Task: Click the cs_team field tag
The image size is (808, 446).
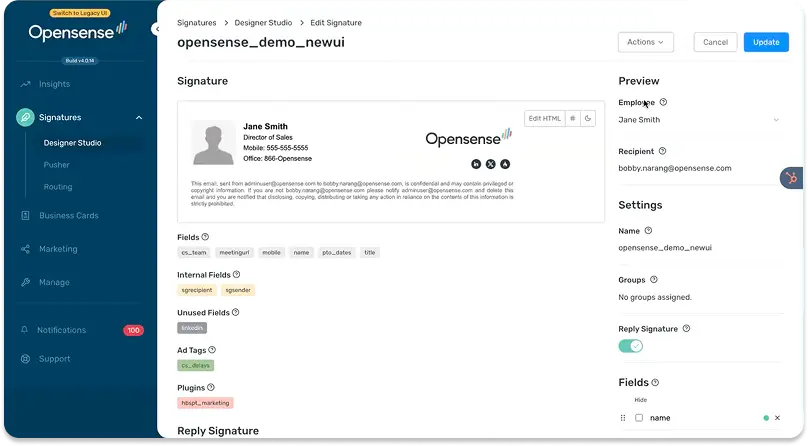Action: [194, 252]
